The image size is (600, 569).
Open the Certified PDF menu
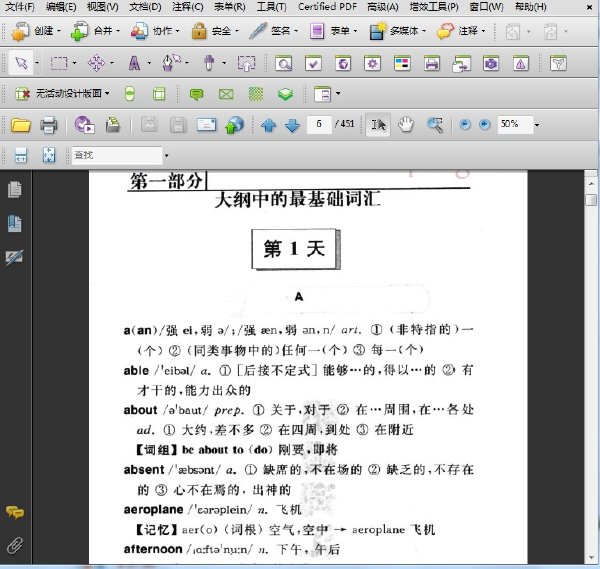click(x=327, y=7)
